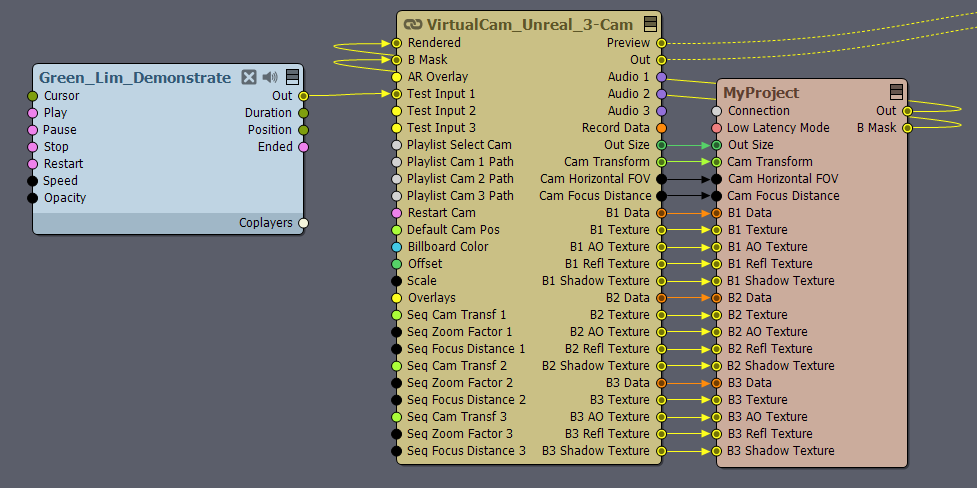Click the Test Input 2 pin
This screenshot has height=488, width=977.
[x=396, y=111]
